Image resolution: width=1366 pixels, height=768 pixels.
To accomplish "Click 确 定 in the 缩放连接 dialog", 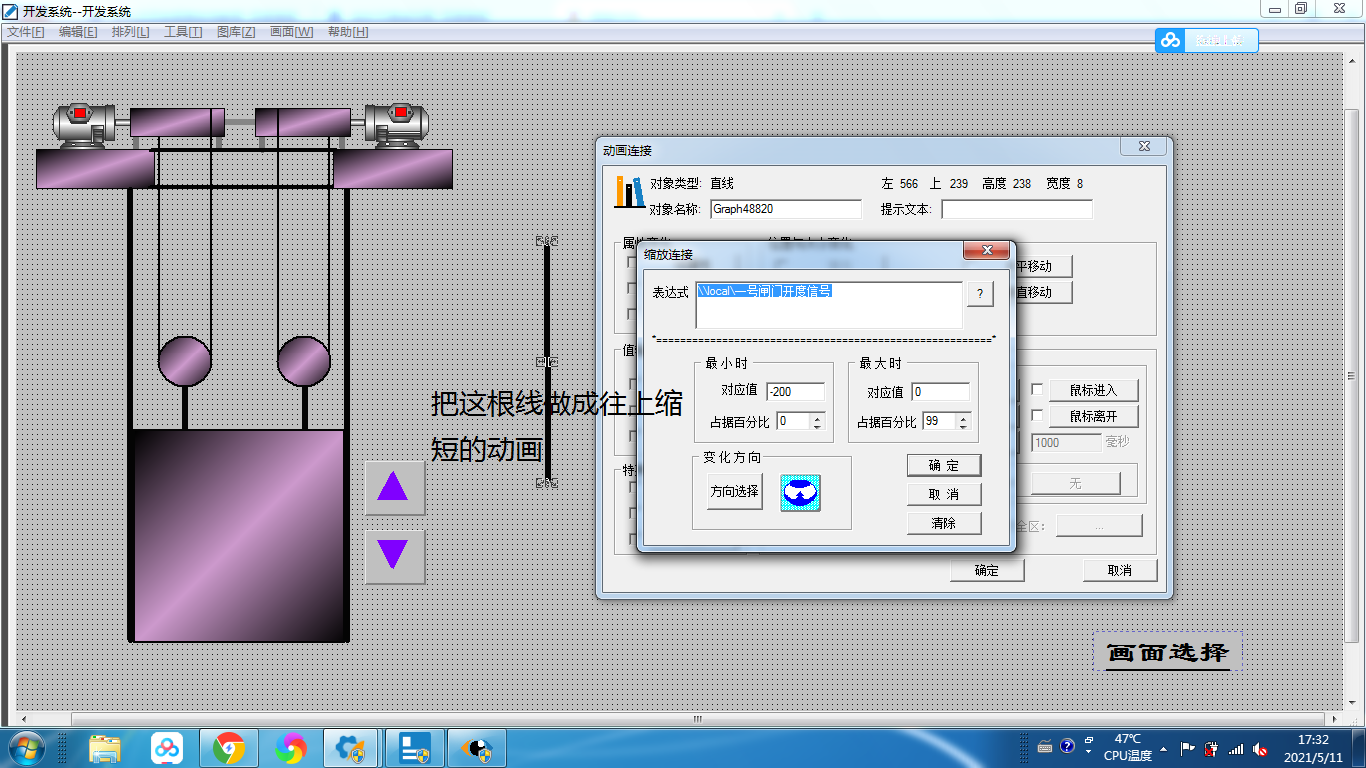I will click(943, 466).
